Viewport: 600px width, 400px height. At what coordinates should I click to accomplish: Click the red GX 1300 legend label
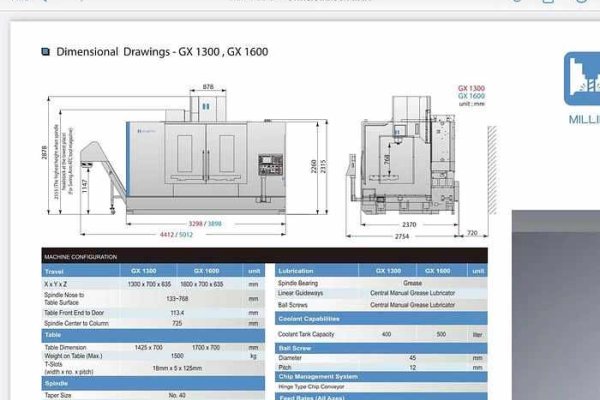point(471,88)
